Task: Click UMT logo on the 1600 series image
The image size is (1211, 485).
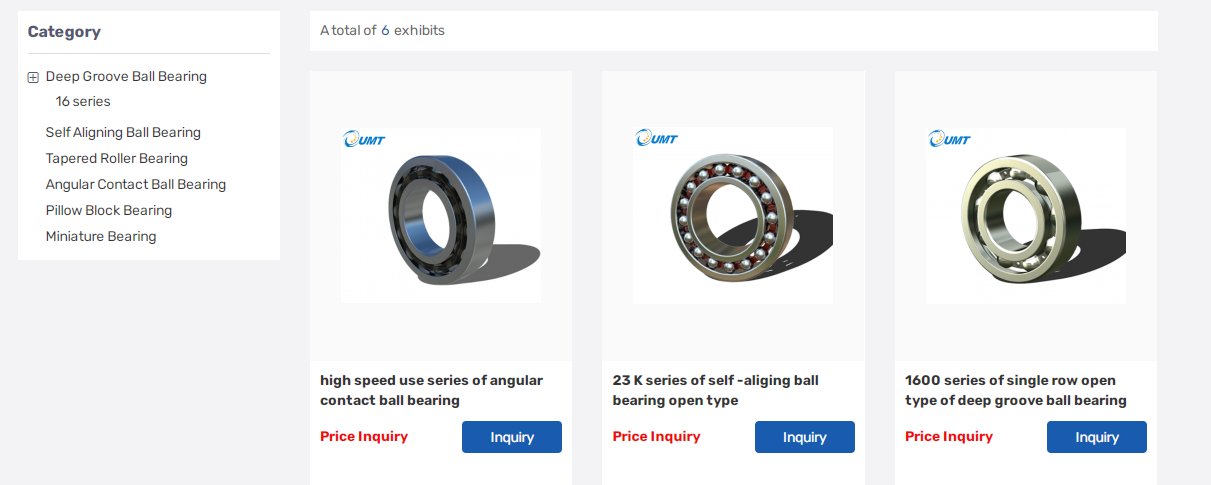Action: coord(949,139)
